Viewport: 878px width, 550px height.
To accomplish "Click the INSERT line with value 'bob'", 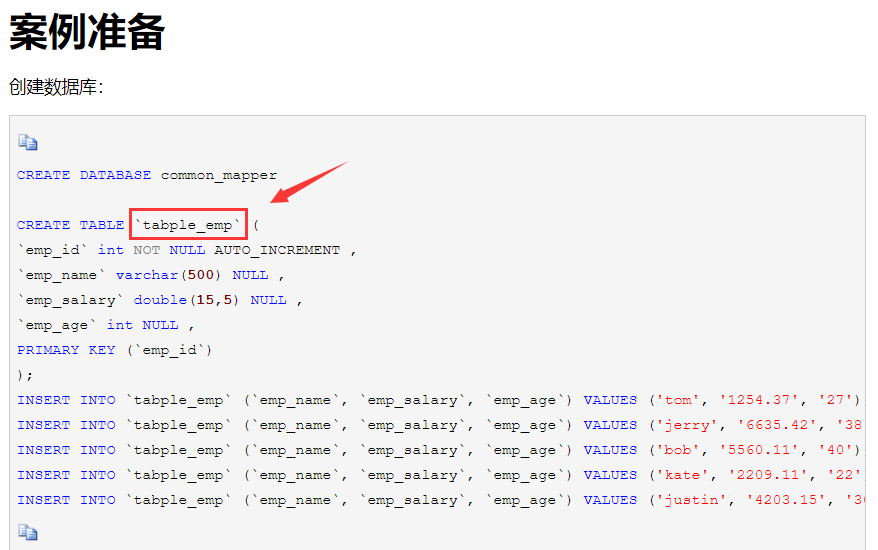I will click(x=440, y=450).
